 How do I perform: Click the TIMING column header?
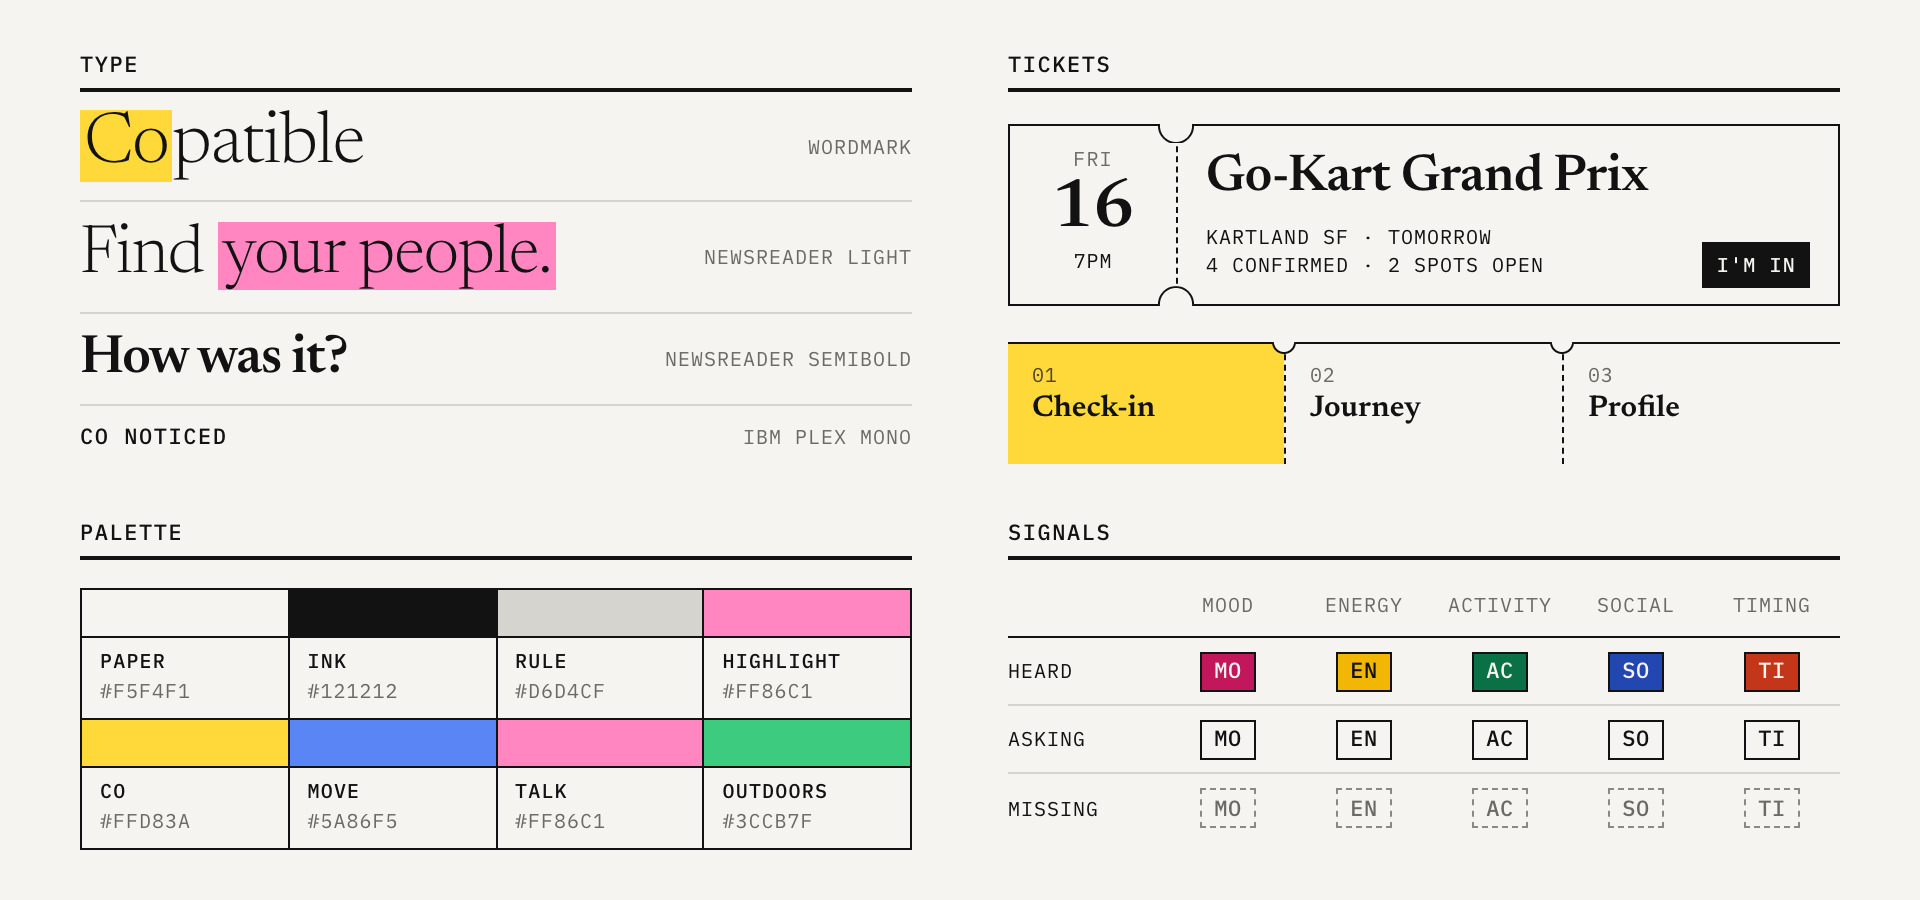tap(1772, 606)
